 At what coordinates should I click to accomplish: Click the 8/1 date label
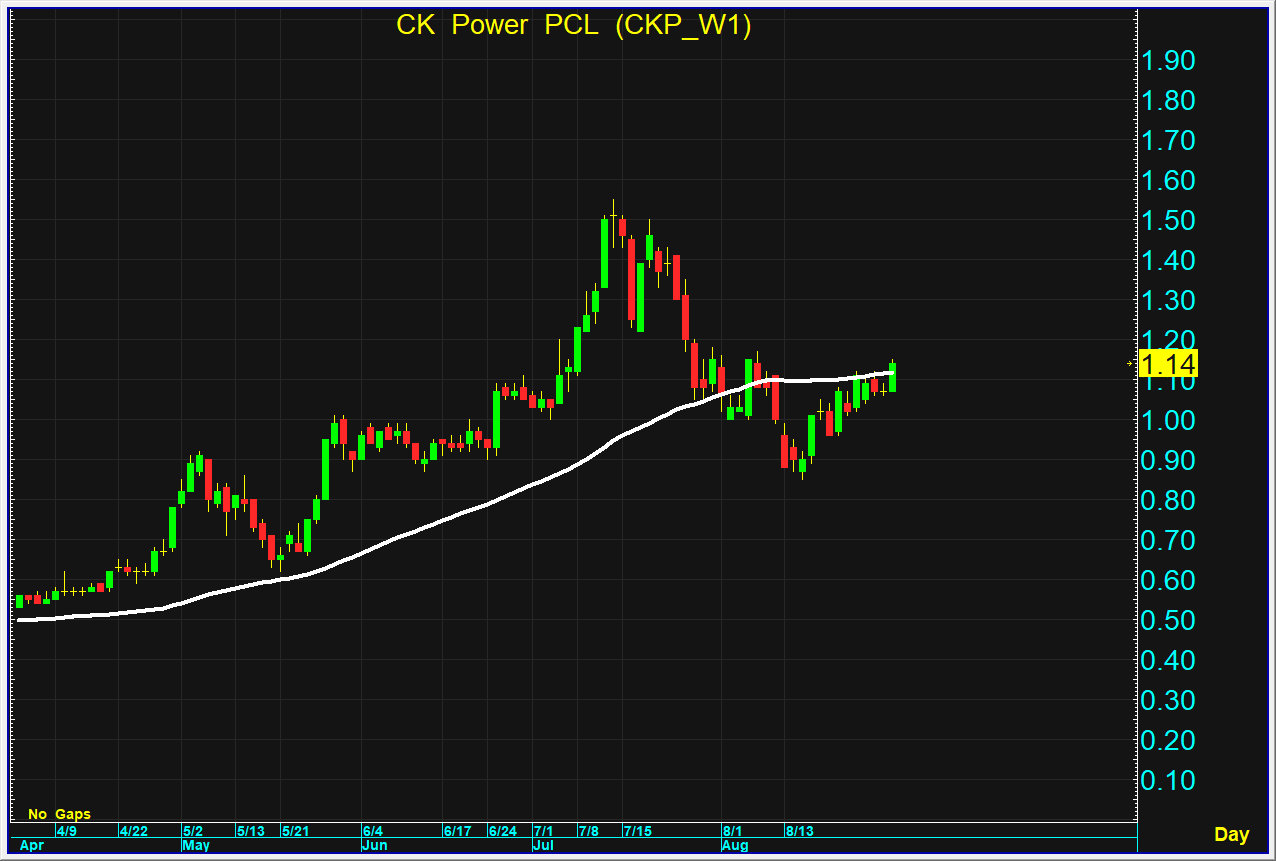733,831
